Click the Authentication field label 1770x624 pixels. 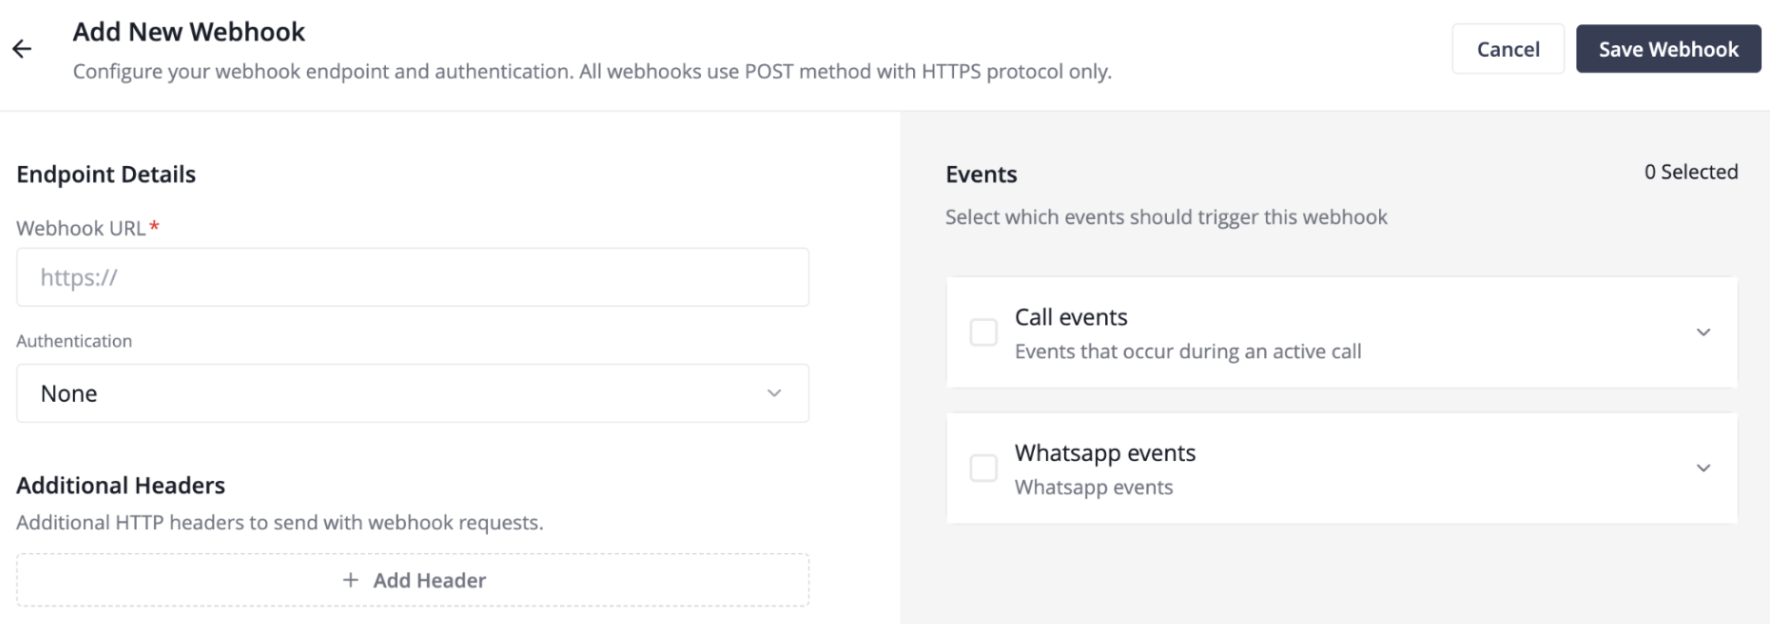coord(74,341)
